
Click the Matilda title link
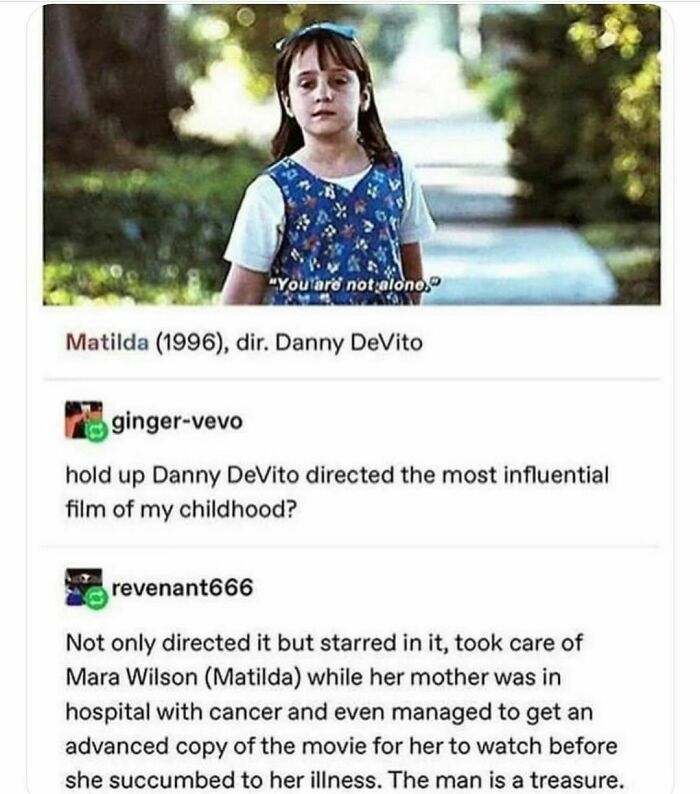(107, 343)
